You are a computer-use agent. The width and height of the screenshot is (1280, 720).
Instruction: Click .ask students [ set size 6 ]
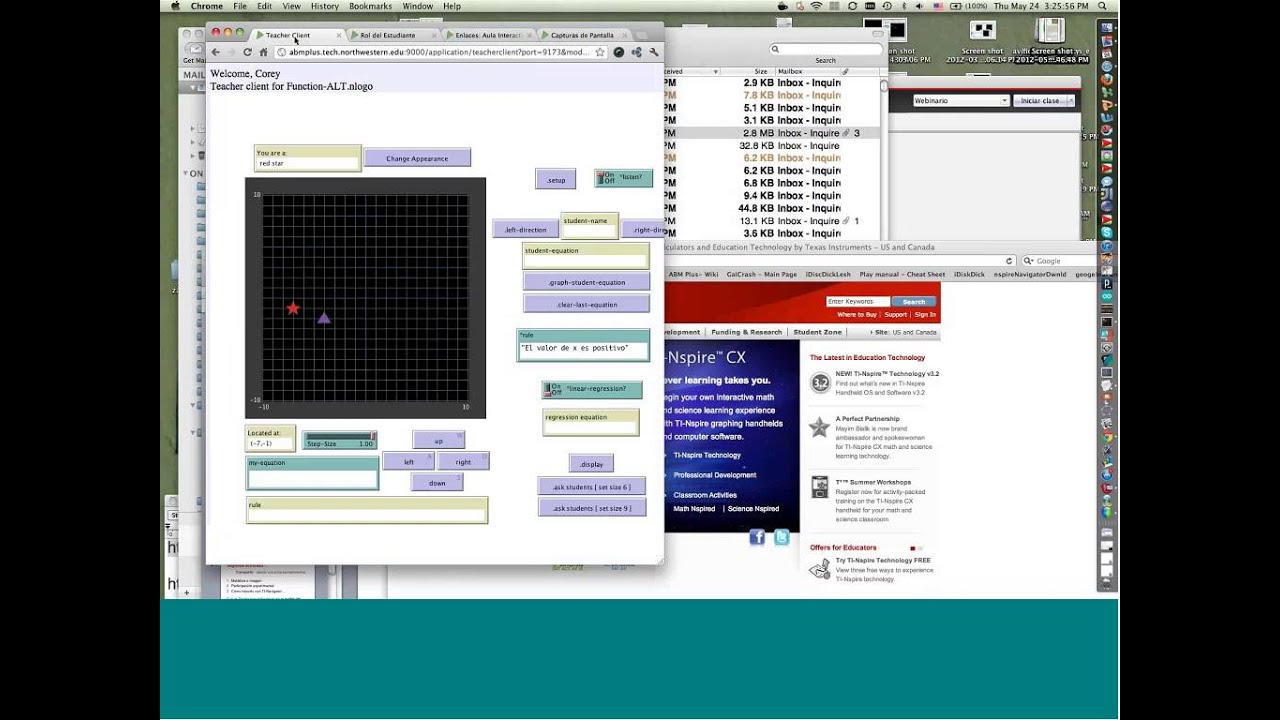point(592,486)
